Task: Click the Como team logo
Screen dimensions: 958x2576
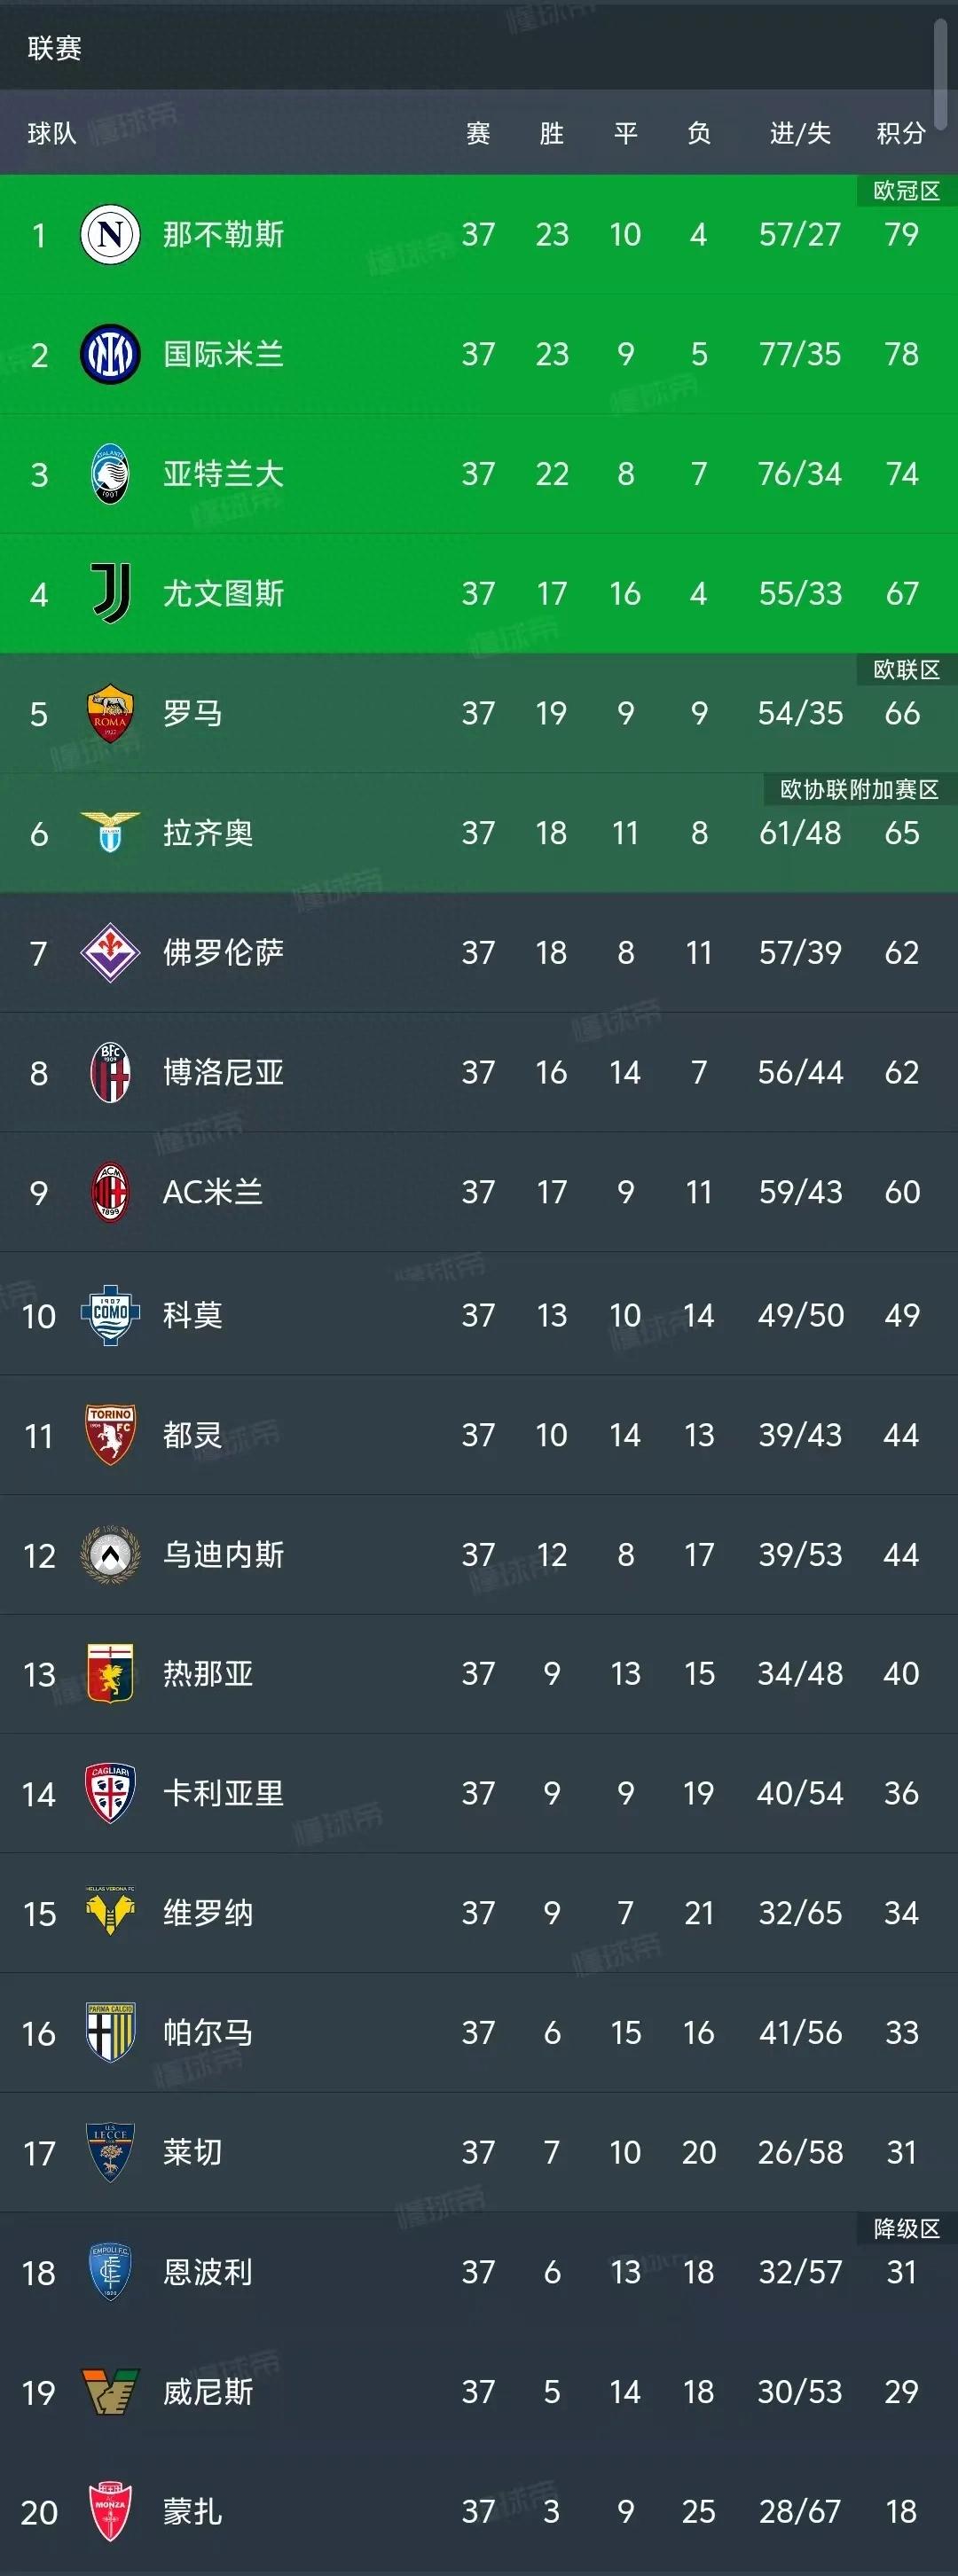Action: (110, 1315)
